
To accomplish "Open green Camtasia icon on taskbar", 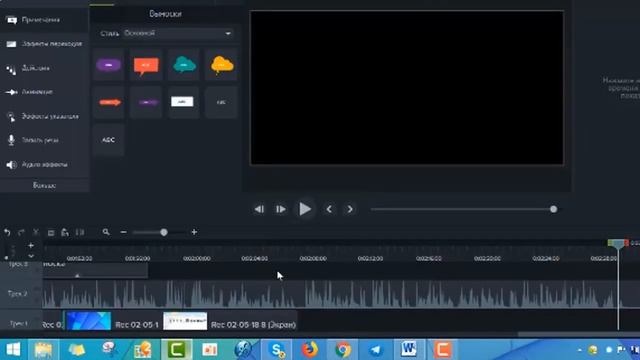I will (177, 350).
